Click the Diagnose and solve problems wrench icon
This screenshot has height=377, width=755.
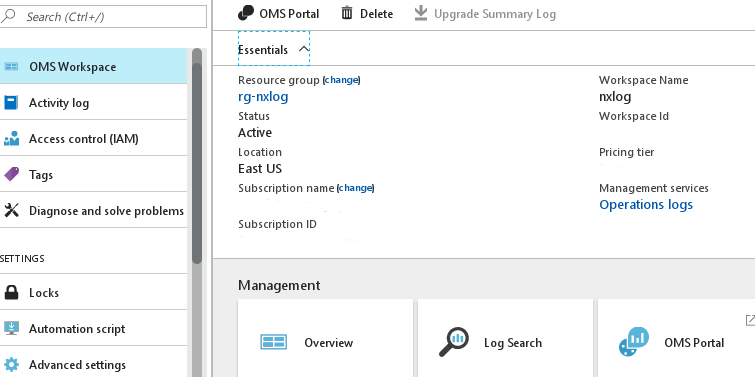pos(11,210)
